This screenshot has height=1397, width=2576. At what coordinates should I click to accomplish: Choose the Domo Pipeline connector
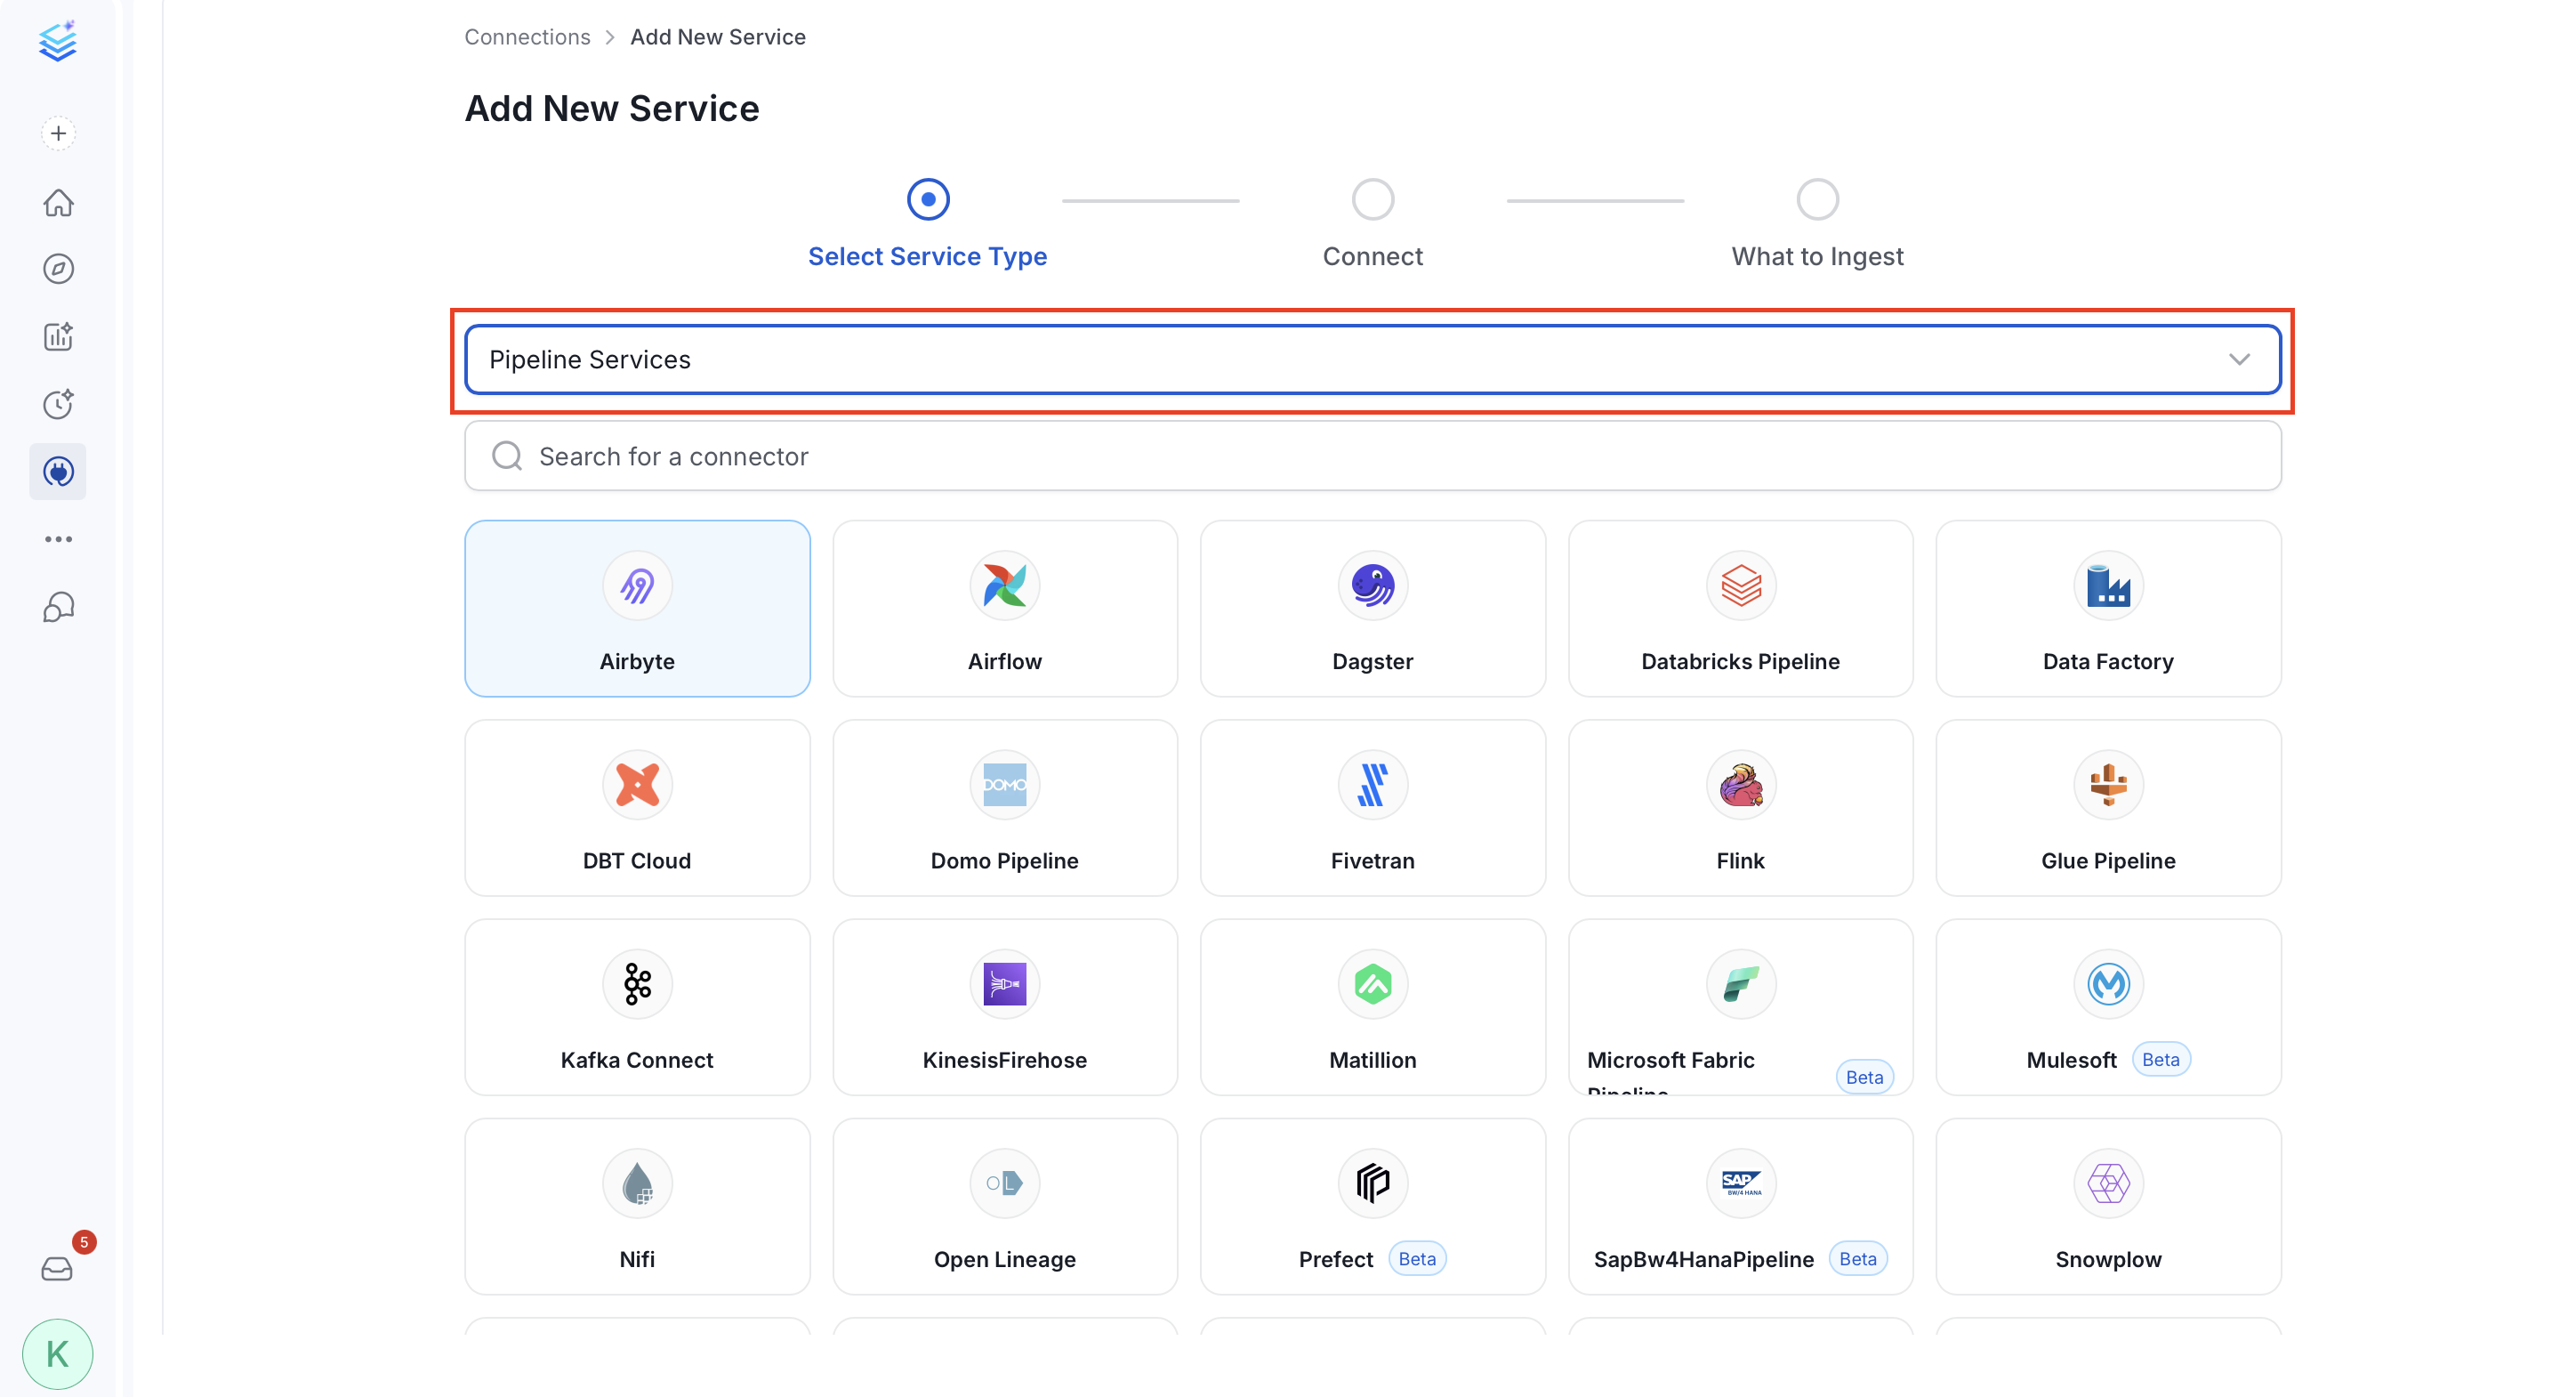1005,808
